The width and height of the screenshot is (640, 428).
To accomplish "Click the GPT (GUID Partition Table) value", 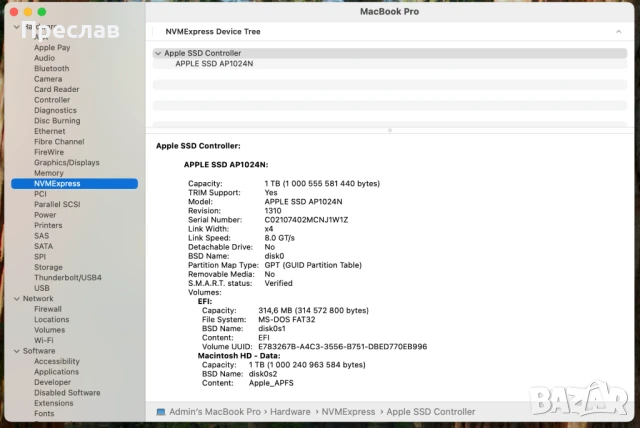I will tap(313, 265).
